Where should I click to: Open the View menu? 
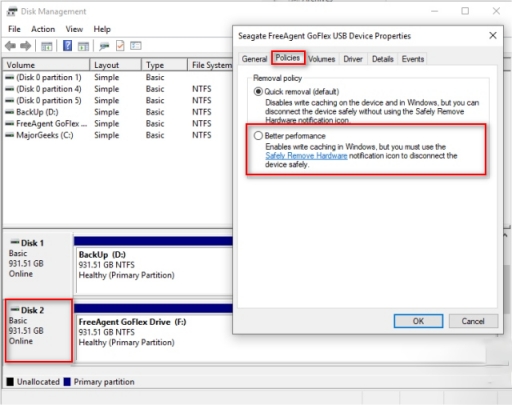click(74, 29)
